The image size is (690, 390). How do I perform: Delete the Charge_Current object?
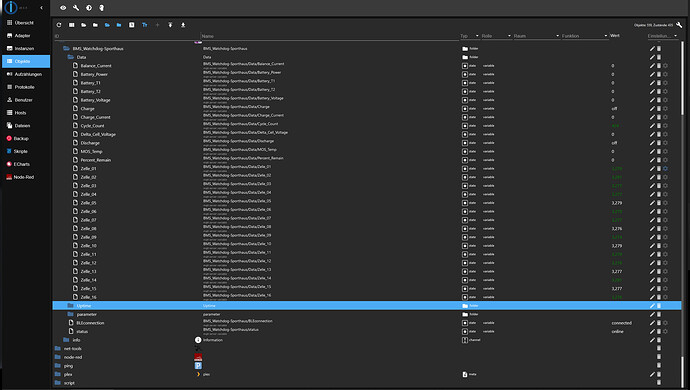pyautogui.click(x=659, y=117)
